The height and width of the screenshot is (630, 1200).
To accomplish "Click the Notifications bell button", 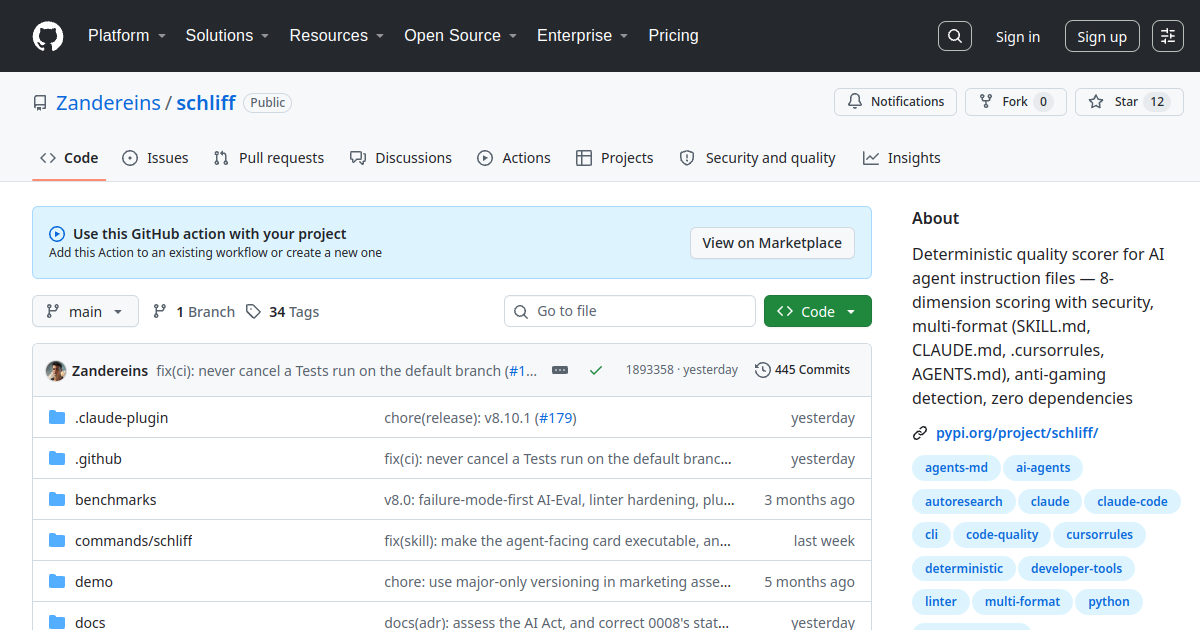I will point(895,102).
